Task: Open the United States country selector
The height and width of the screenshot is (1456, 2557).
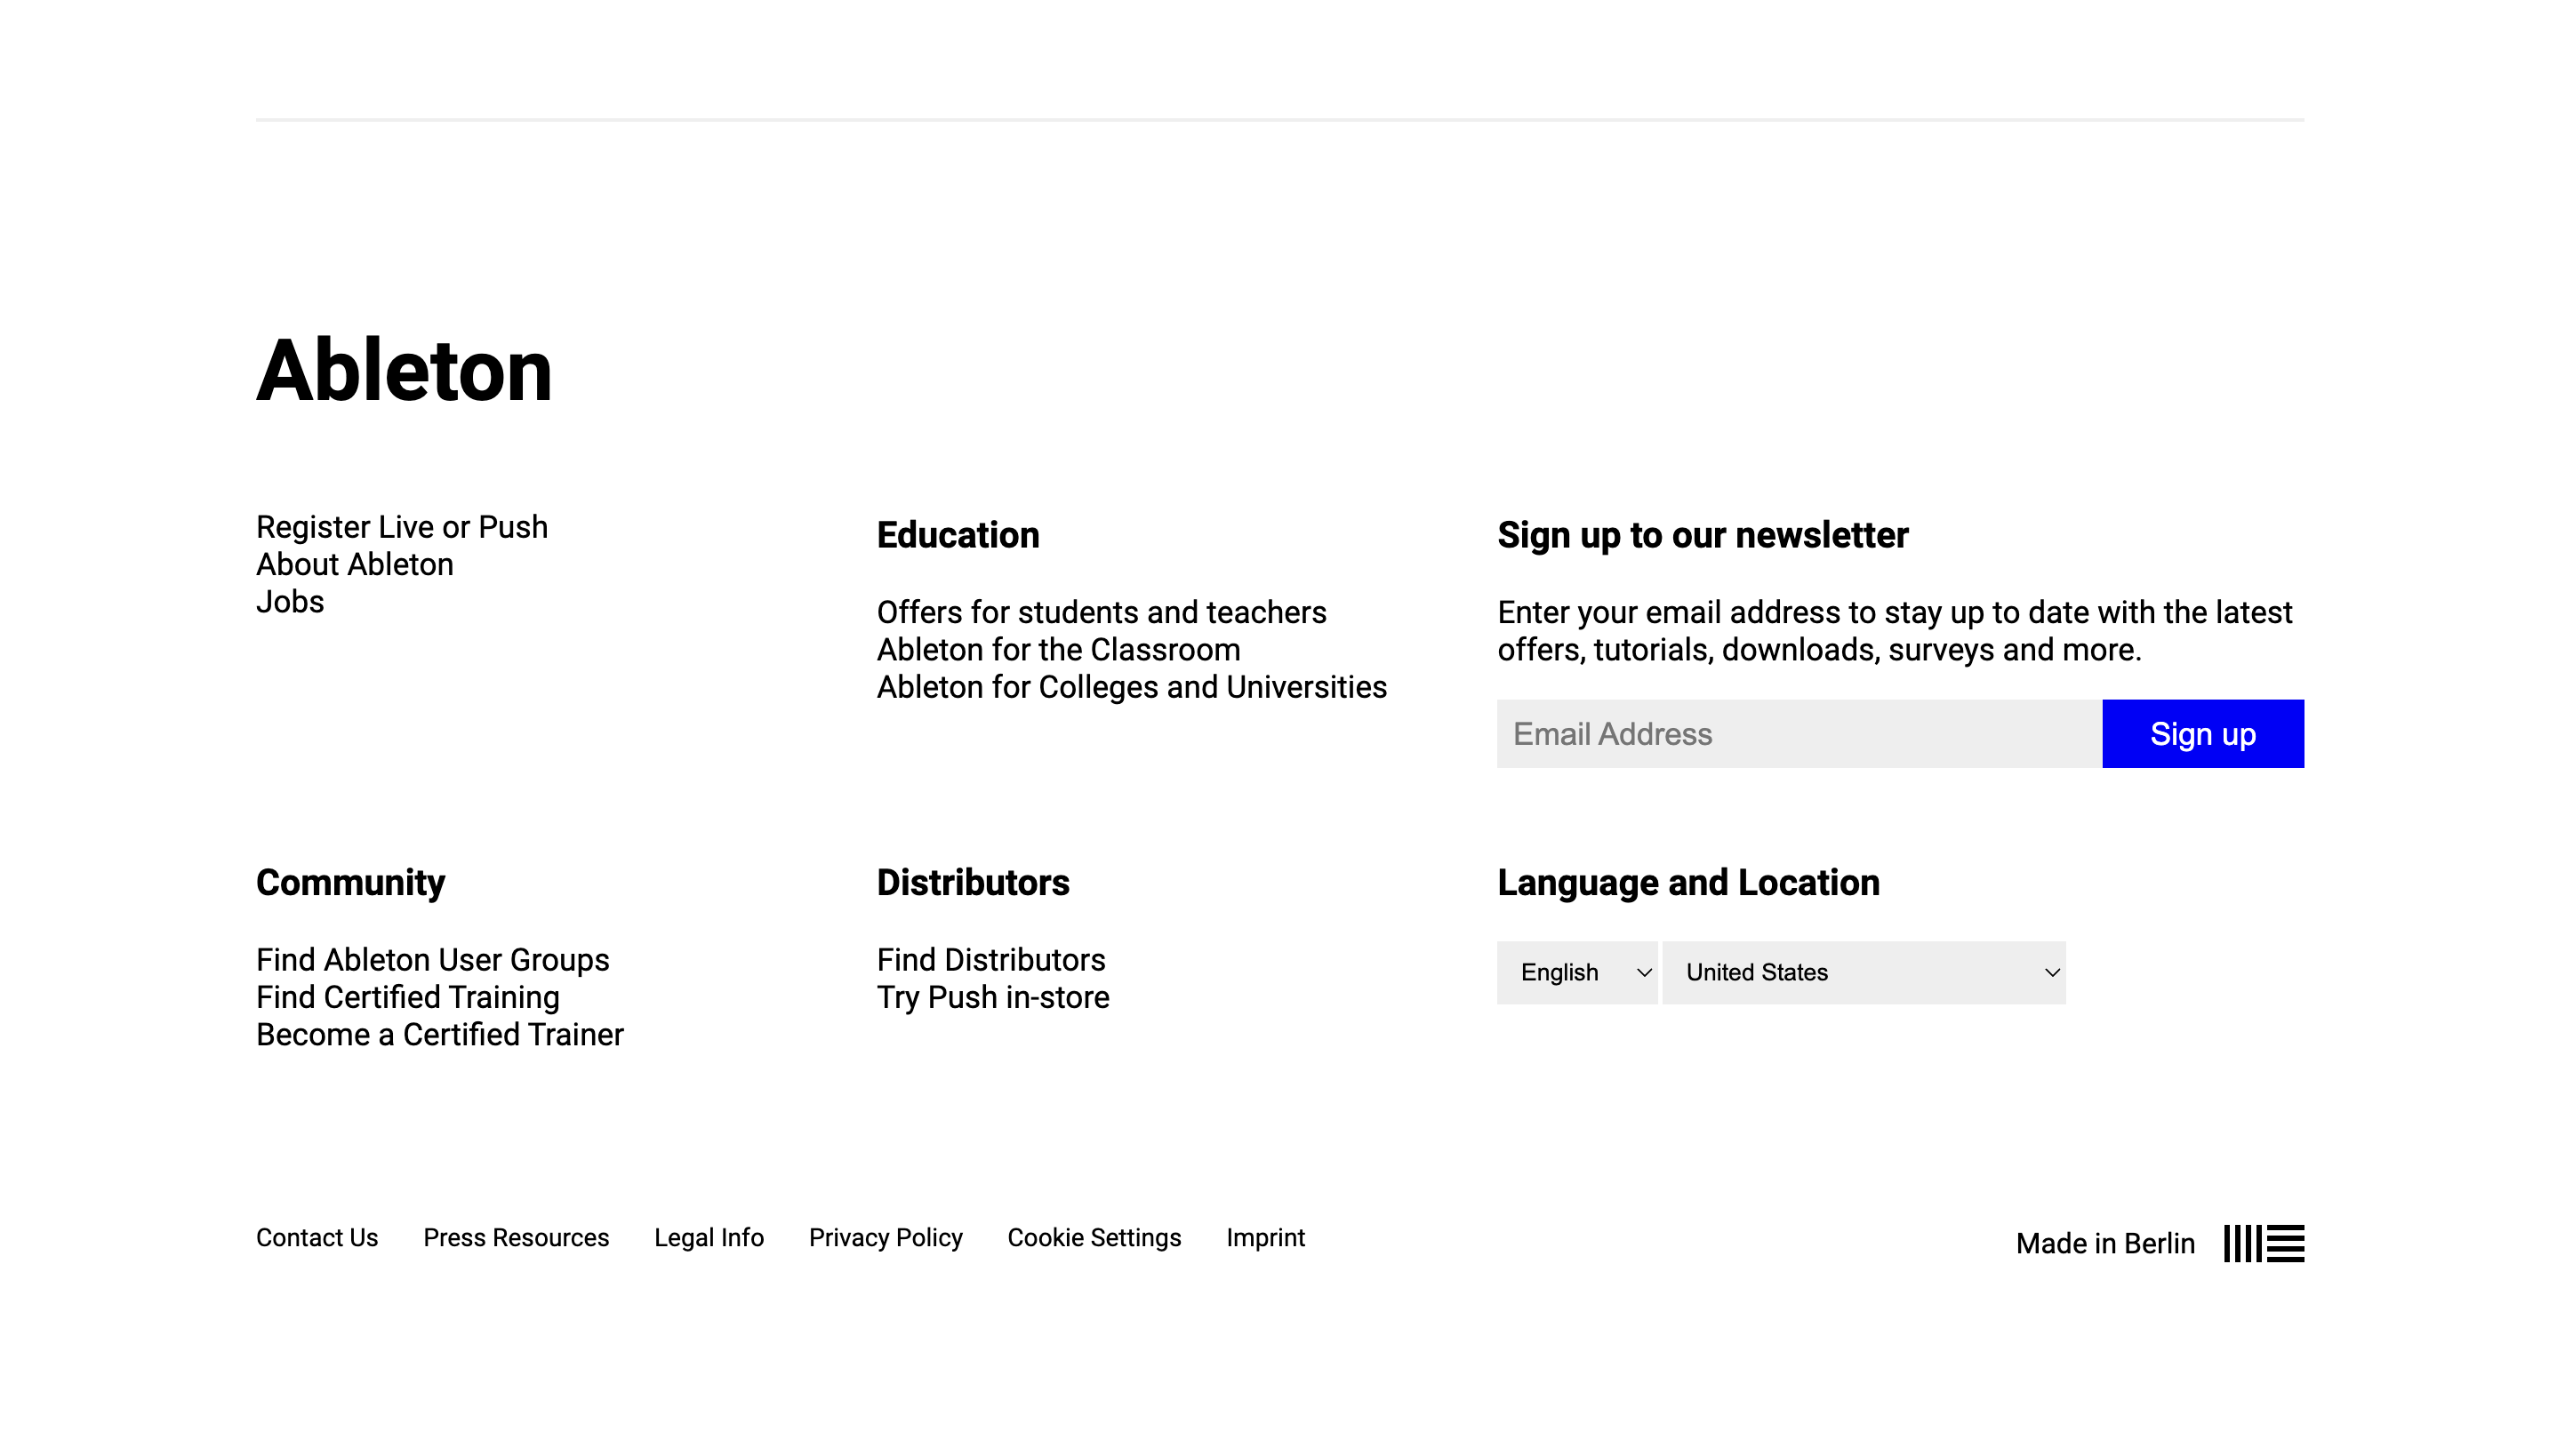Action: (x=1863, y=972)
